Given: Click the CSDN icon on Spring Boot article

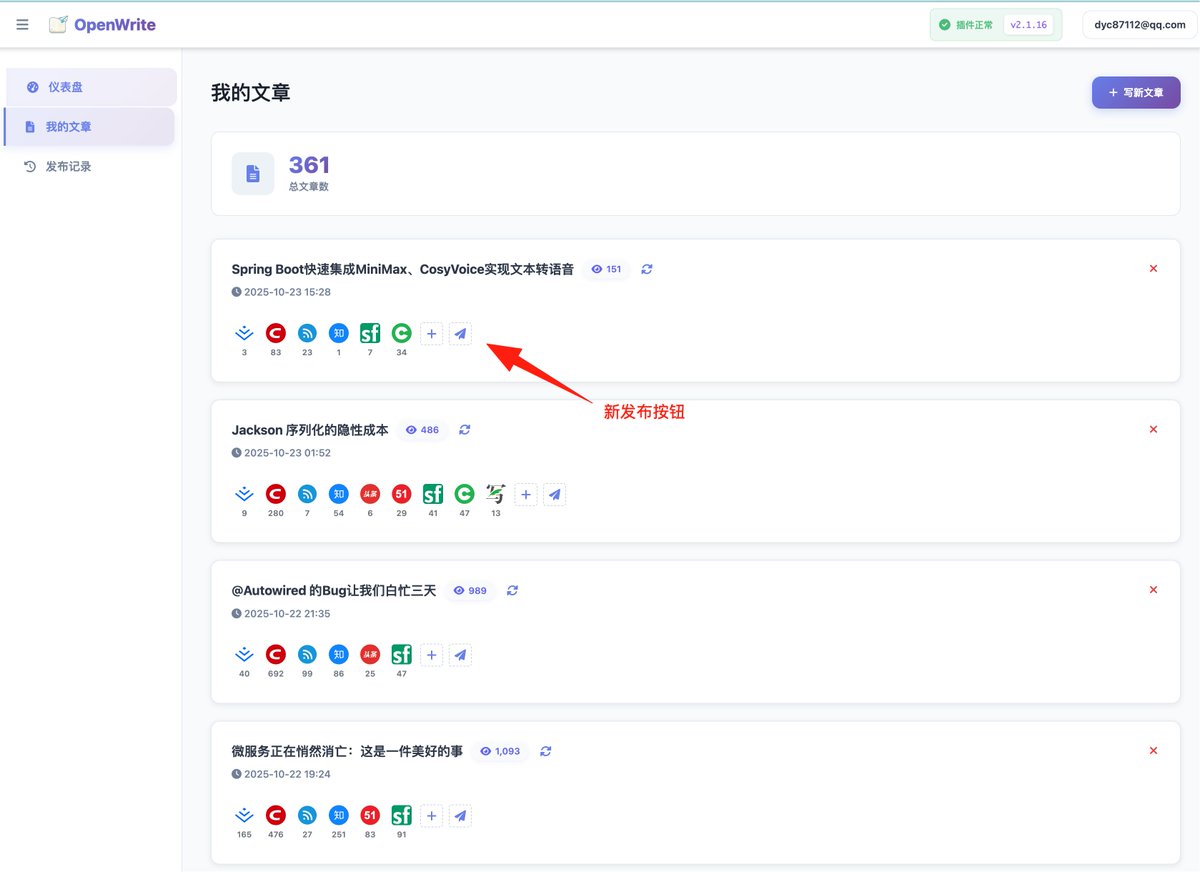Looking at the screenshot, I should tap(276, 334).
